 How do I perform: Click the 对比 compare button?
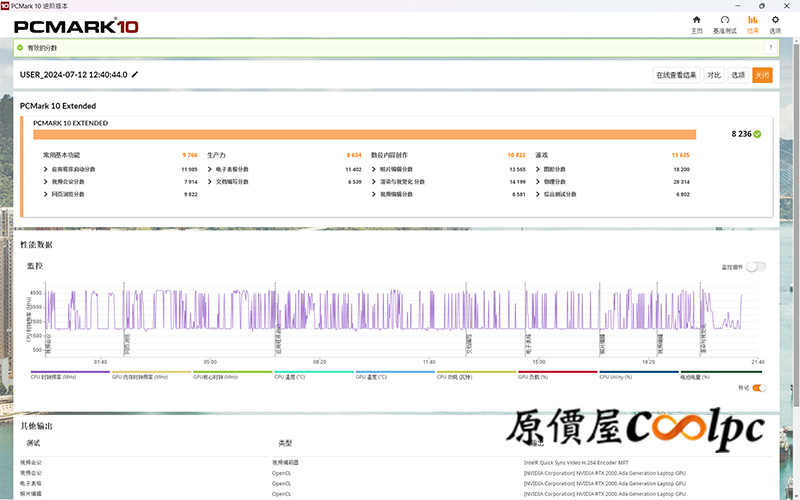coord(714,75)
